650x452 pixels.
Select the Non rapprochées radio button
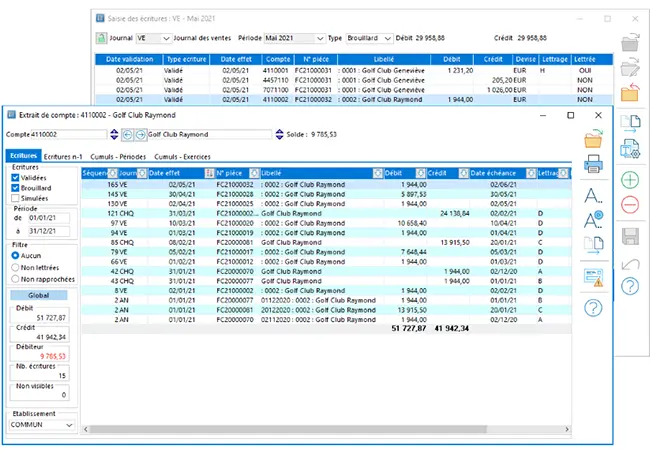coord(15,279)
